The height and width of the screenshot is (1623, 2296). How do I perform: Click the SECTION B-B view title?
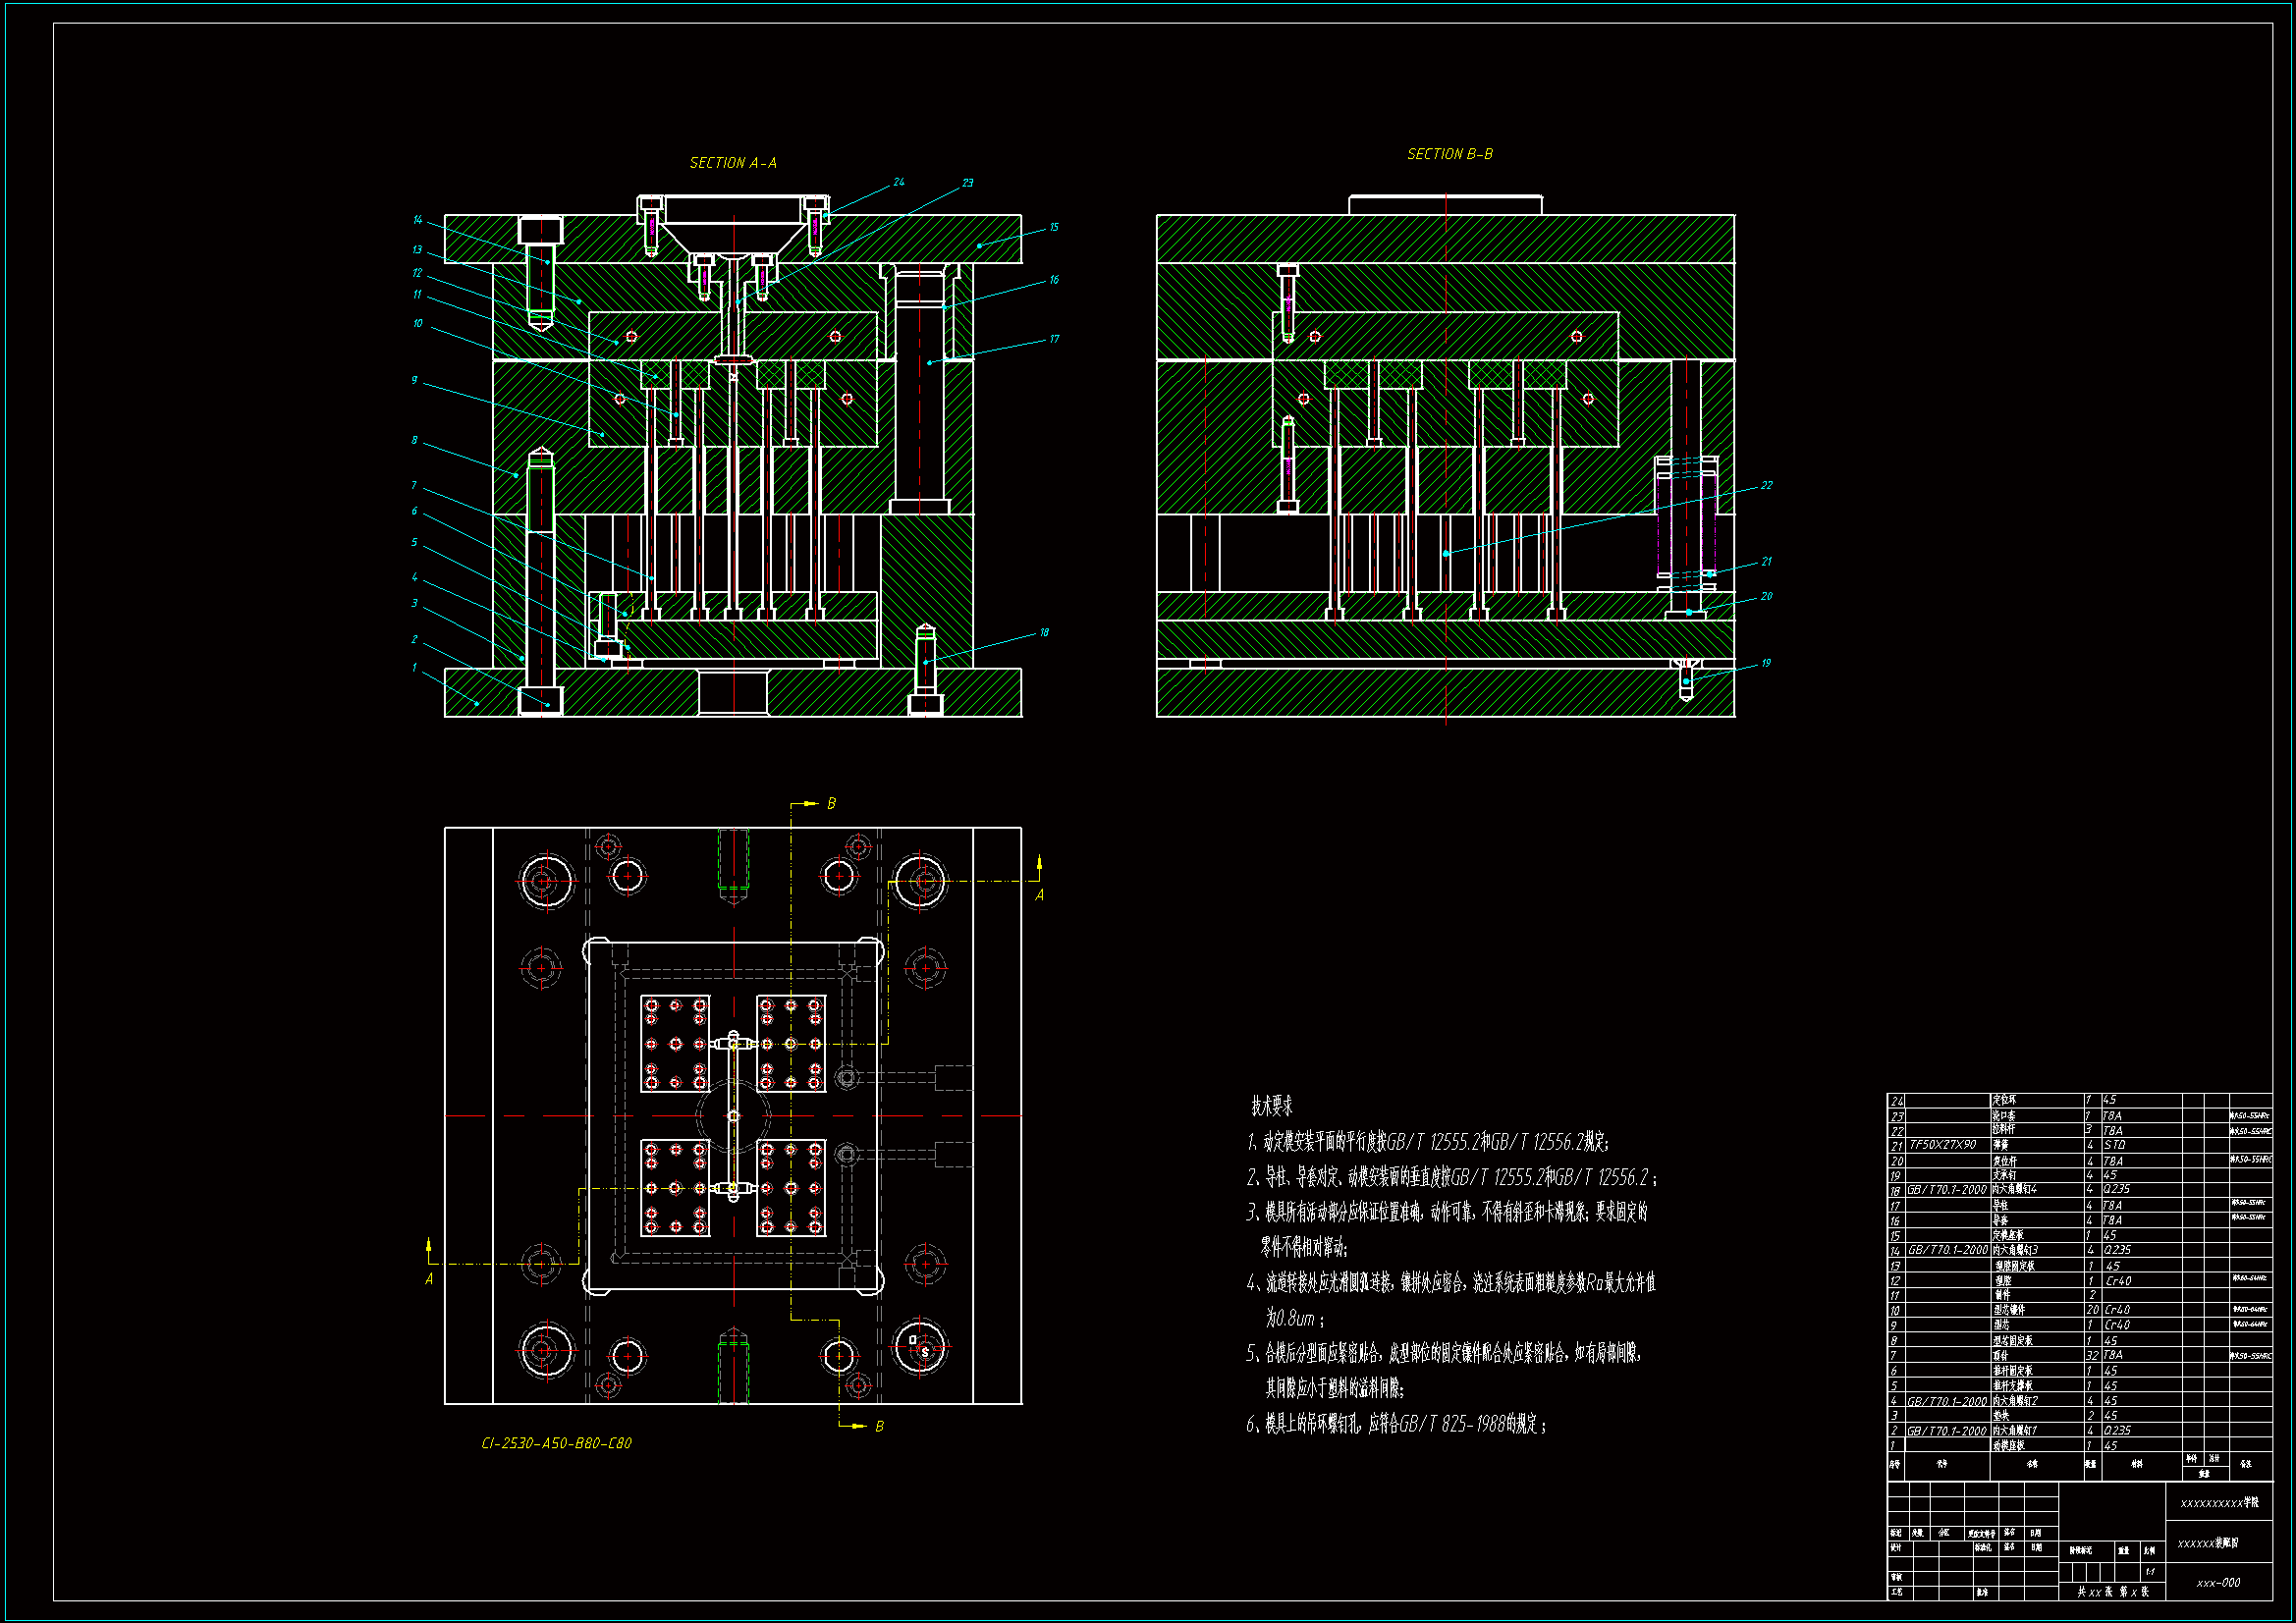(x=1449, y=154)
